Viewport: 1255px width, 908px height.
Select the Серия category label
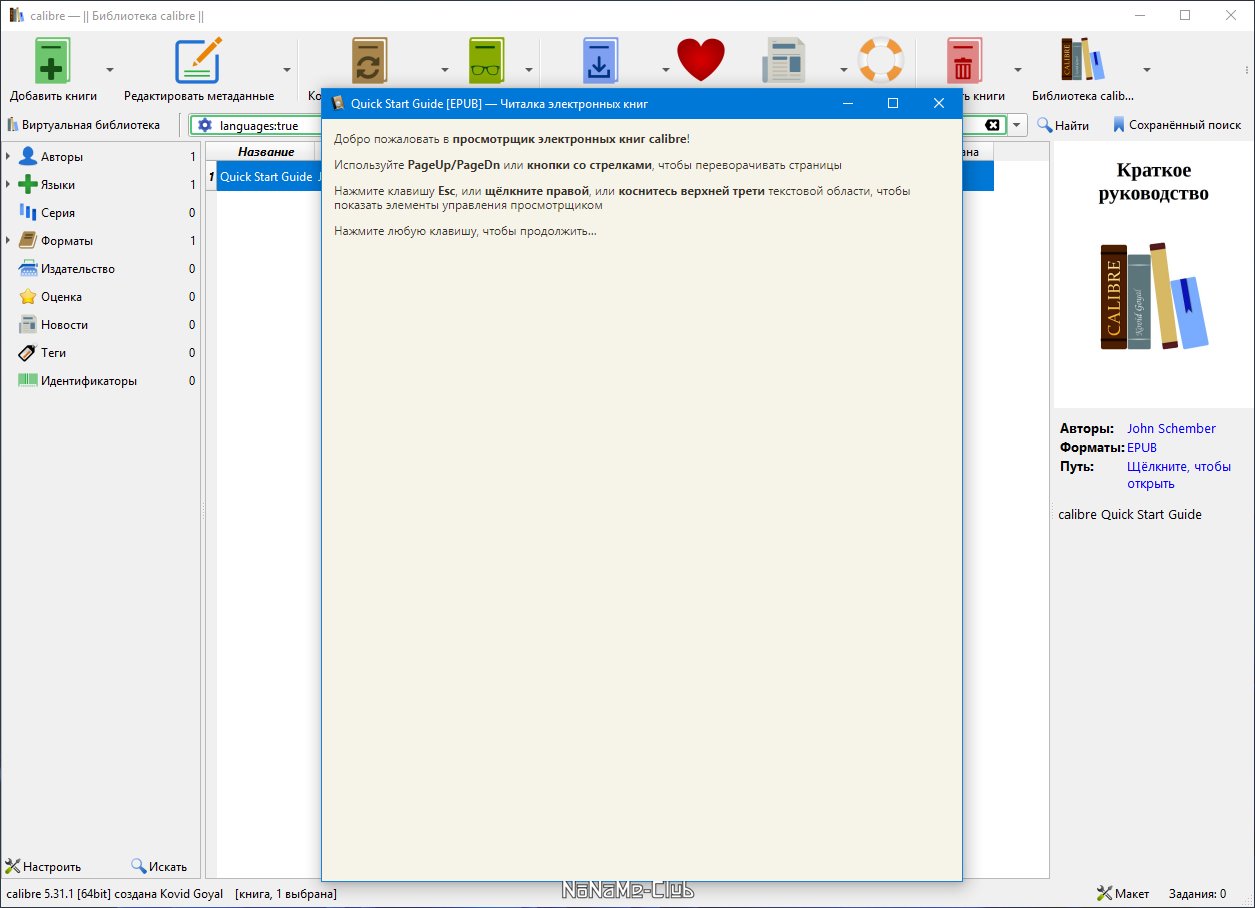[x=58, y=213]
